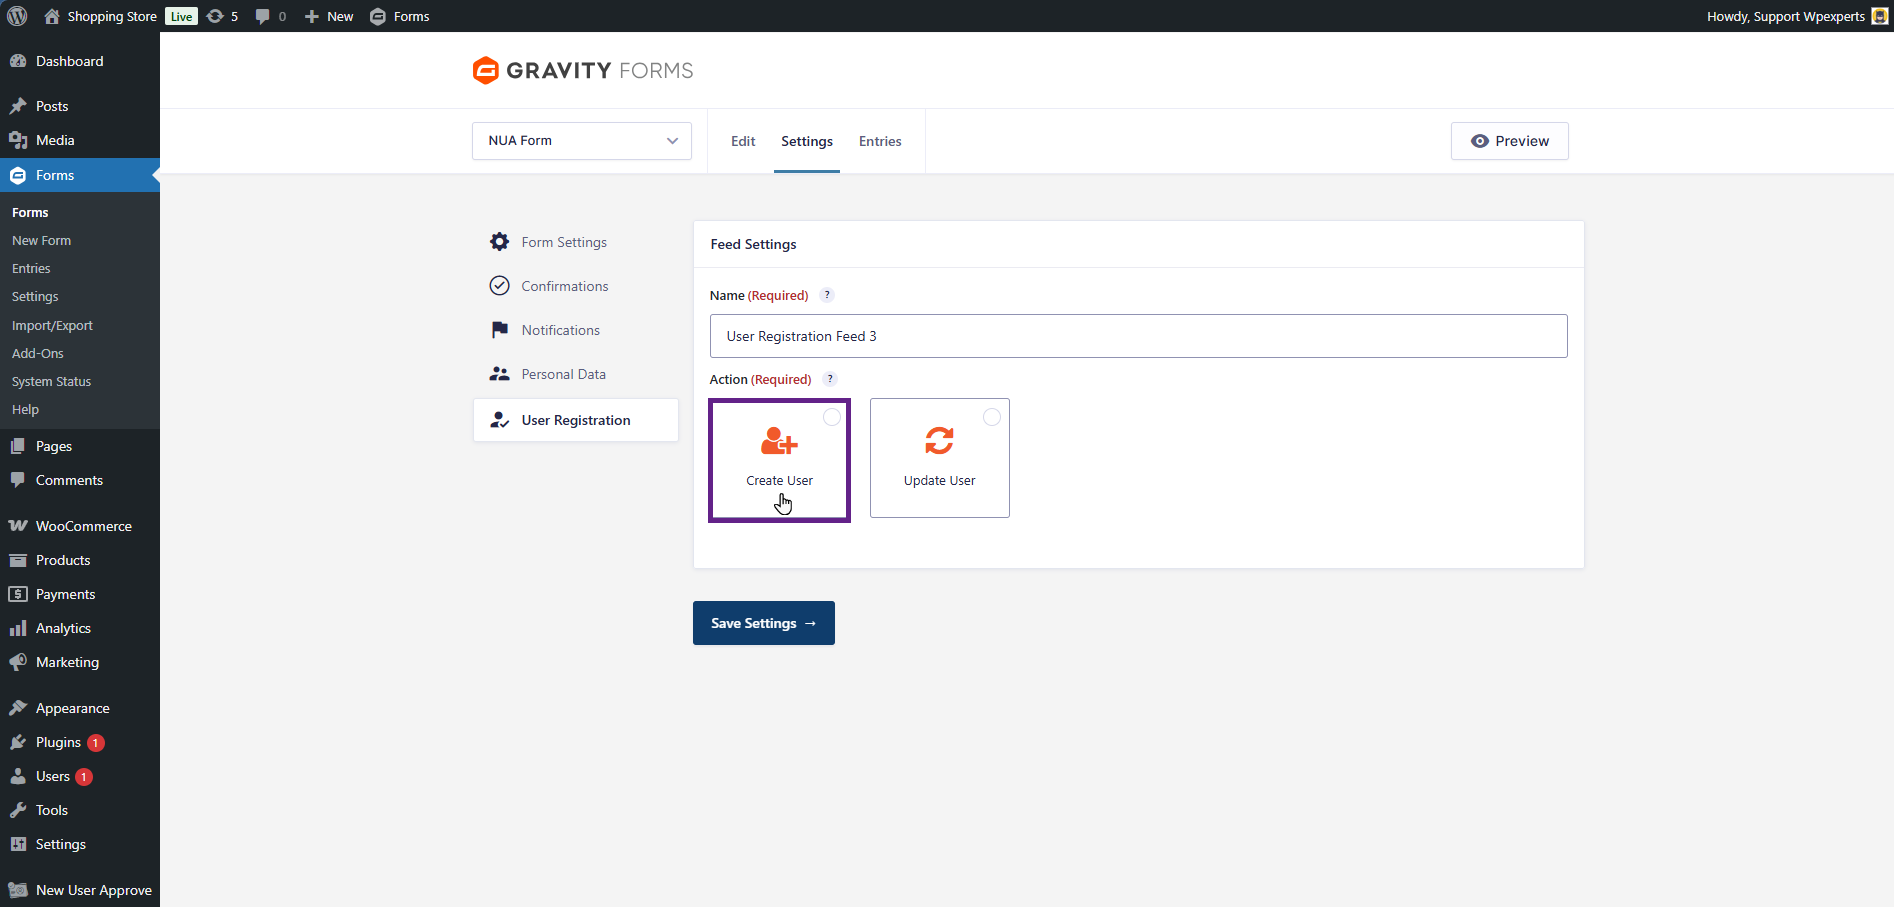Click the Action field help icon
The image size is (1894, 907).
(x=830, y=379)
